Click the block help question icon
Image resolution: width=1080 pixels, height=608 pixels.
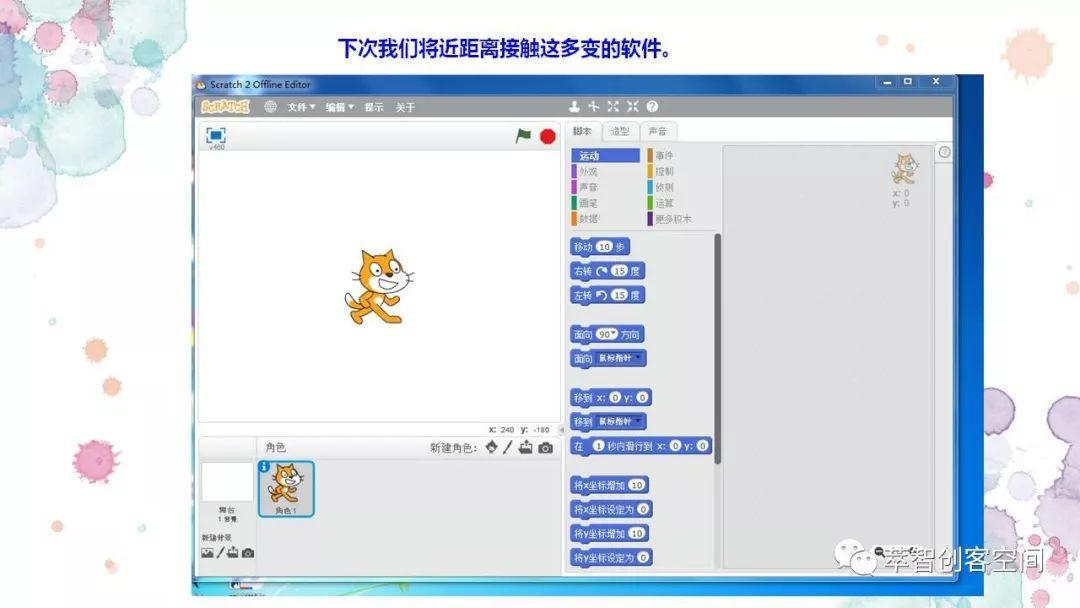652,106
